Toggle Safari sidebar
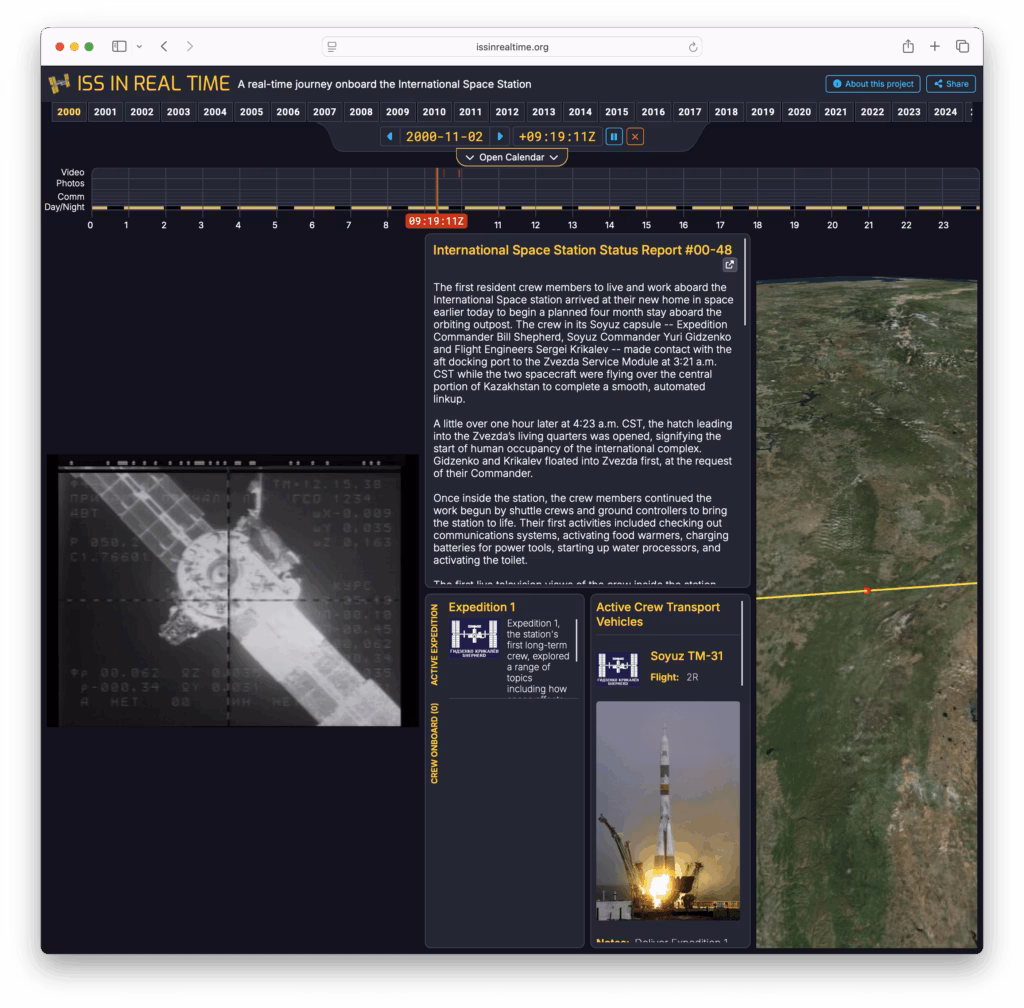The image size is (1024, 1008). tap(119, 47)
